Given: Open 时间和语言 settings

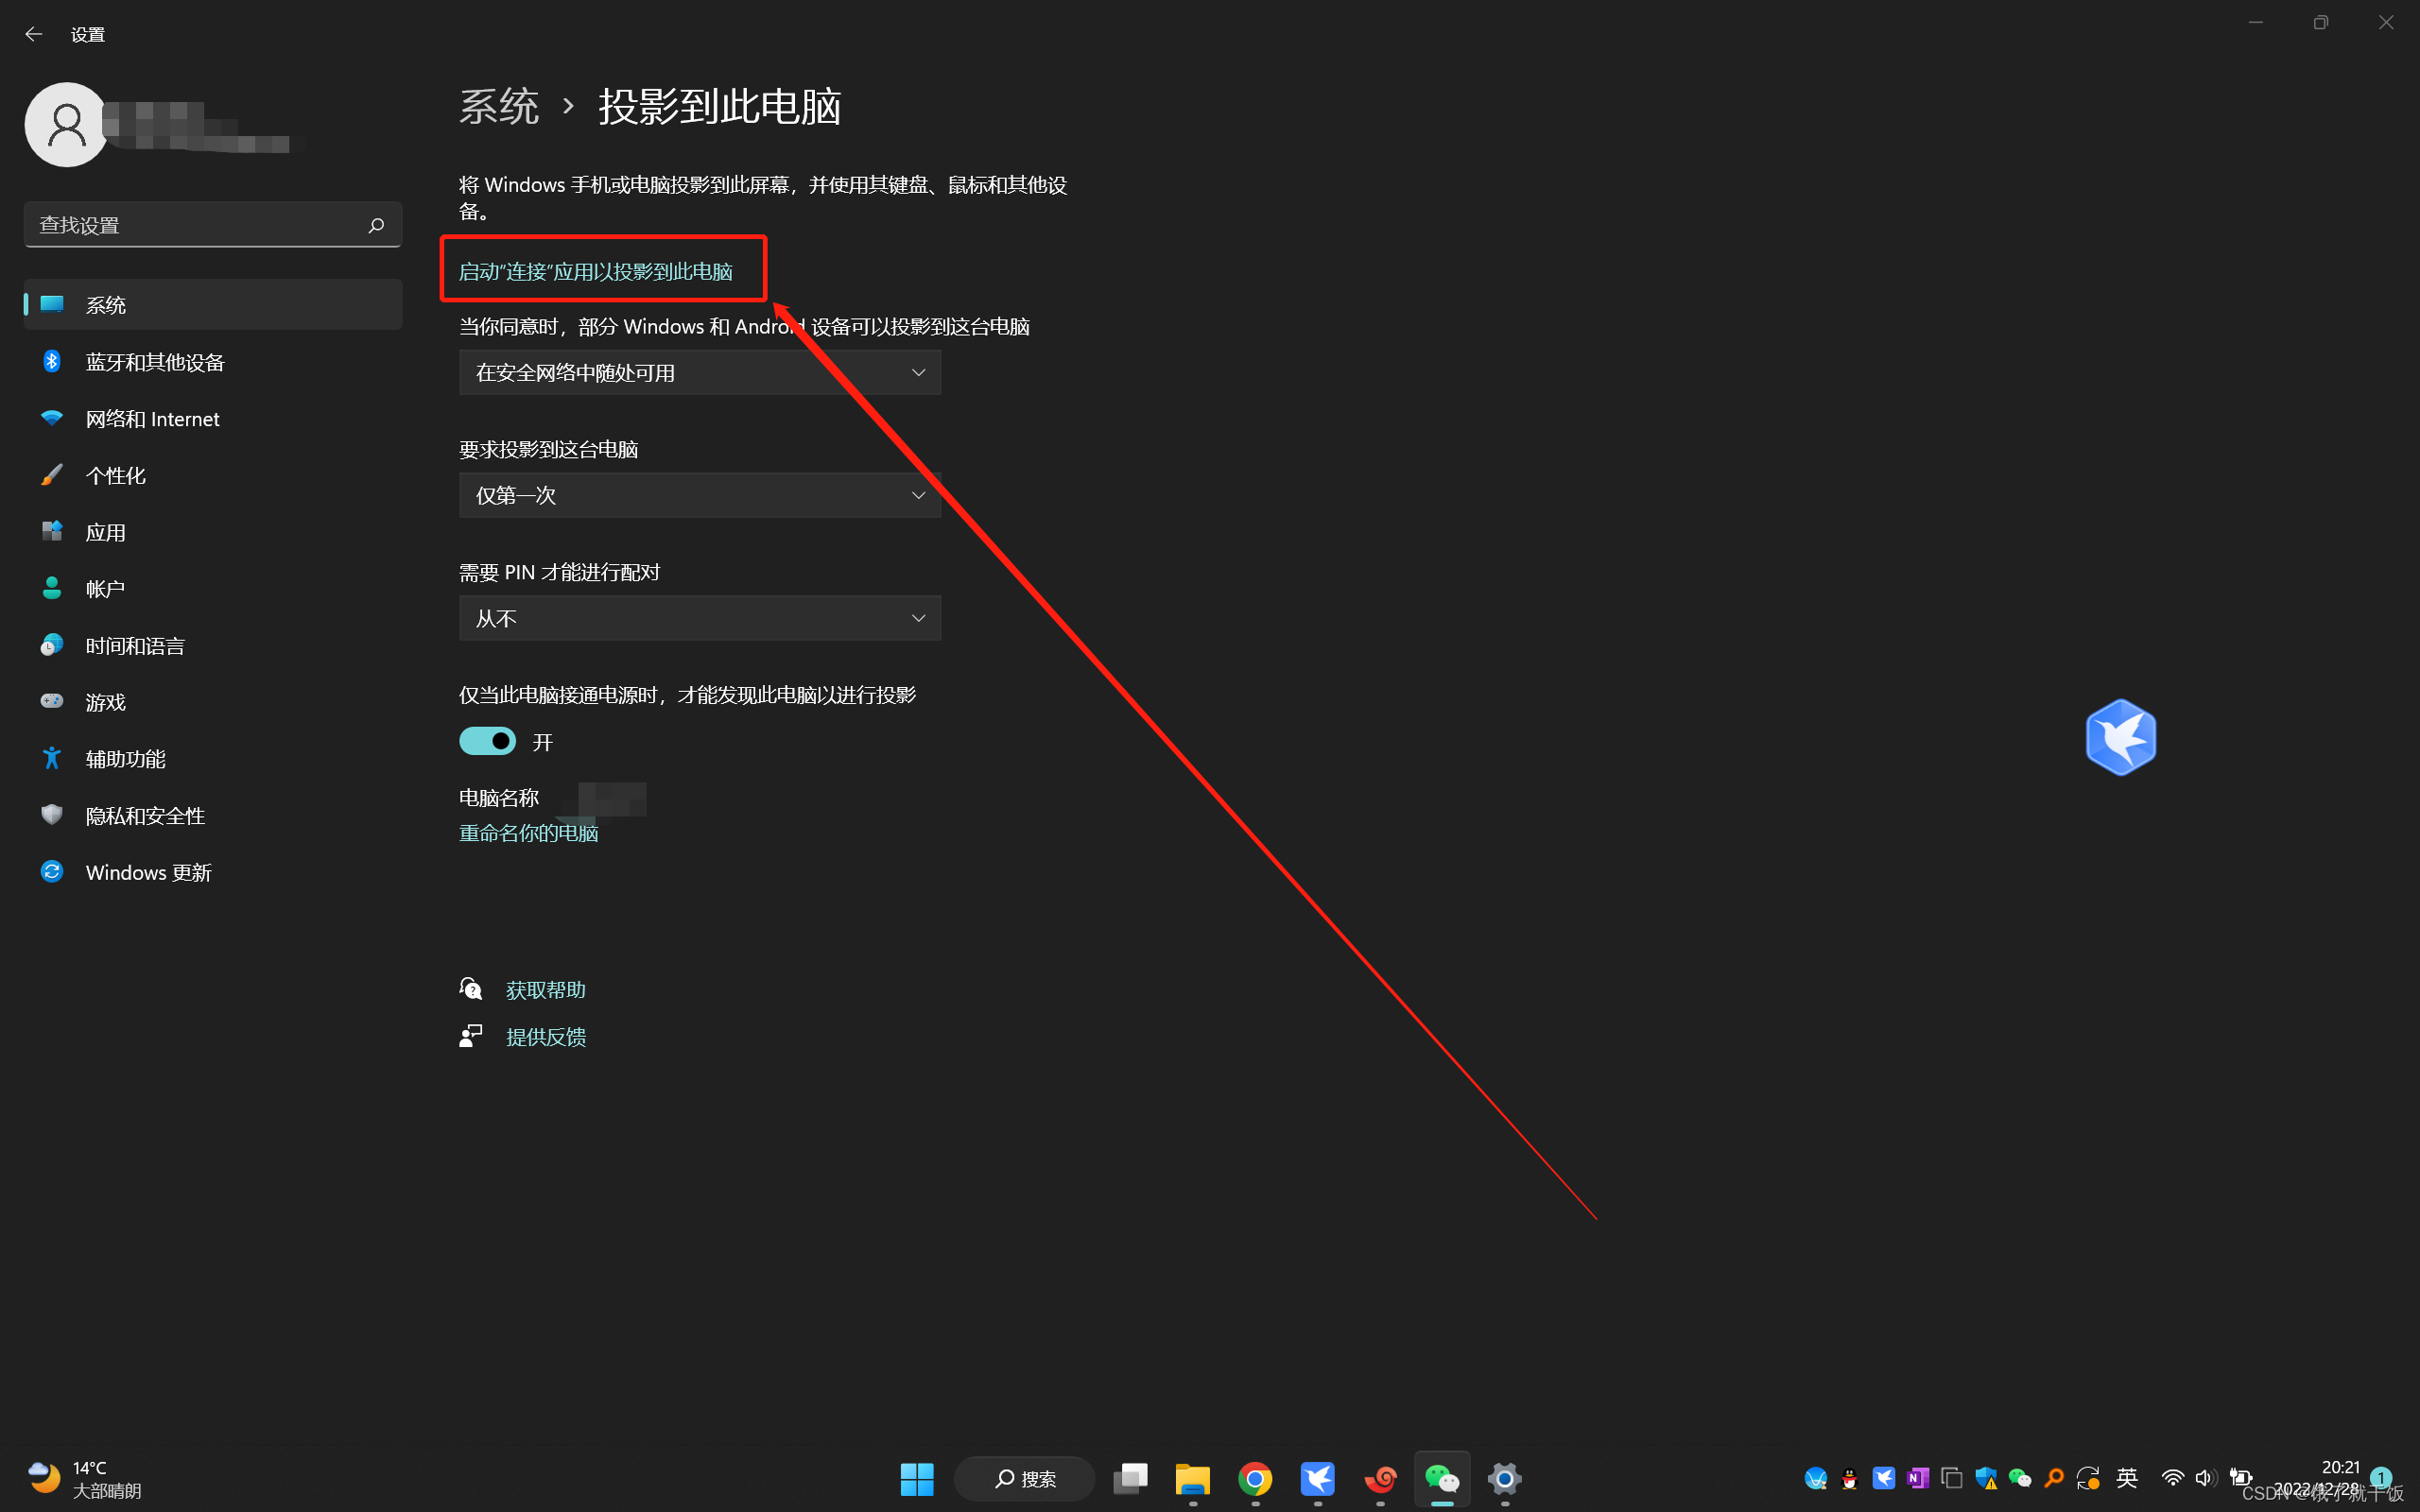Looking at the screenshot, I should pos(212,646).
